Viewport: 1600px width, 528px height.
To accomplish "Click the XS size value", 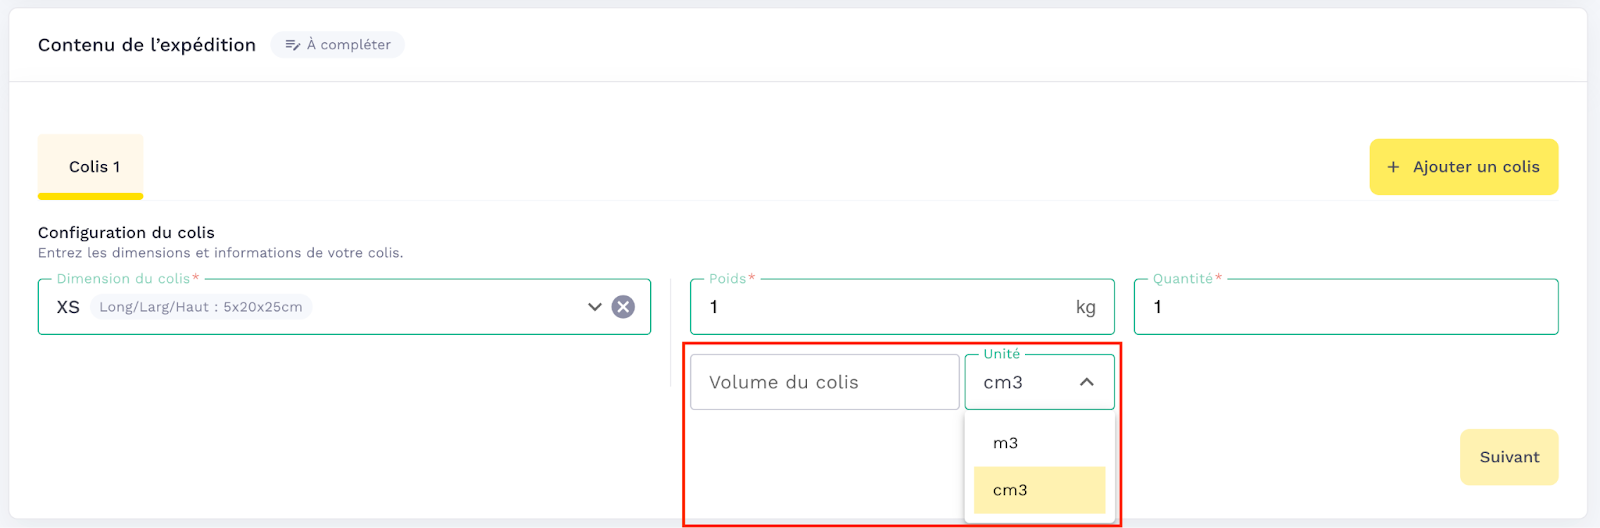I will pos(68,307).
